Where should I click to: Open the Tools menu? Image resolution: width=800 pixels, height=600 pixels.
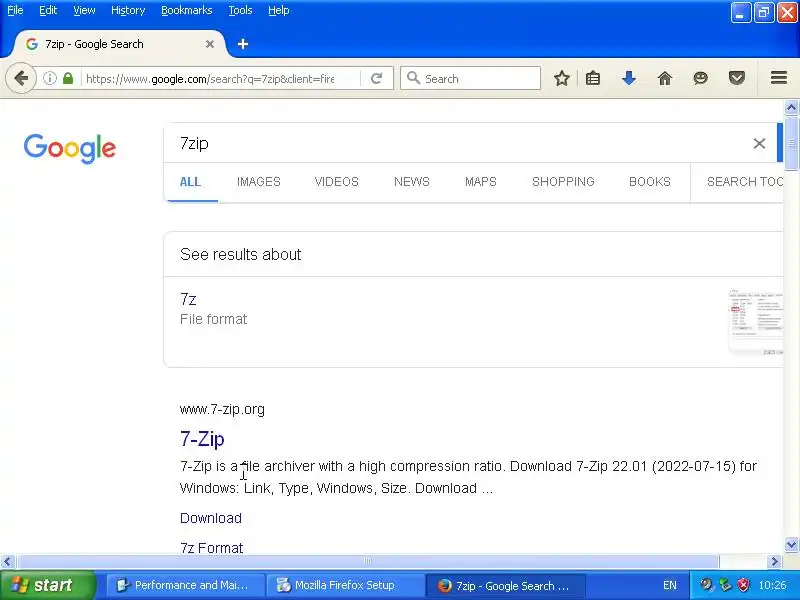click(x=240, y=10)
